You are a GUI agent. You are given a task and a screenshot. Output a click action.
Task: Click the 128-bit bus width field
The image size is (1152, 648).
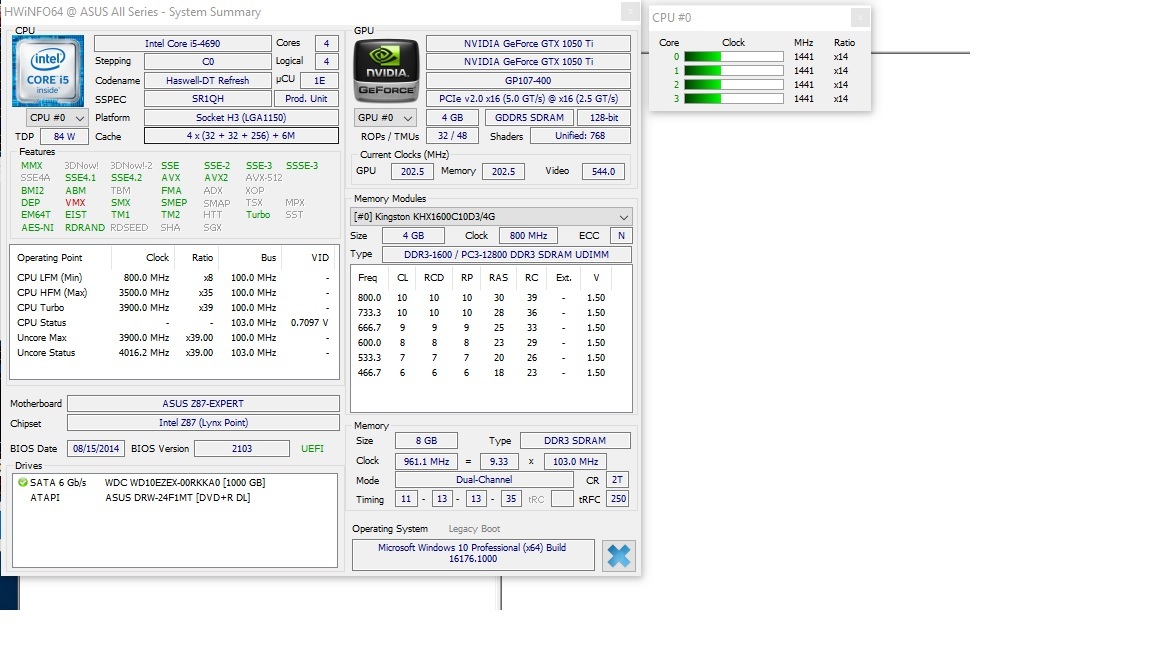604,118
